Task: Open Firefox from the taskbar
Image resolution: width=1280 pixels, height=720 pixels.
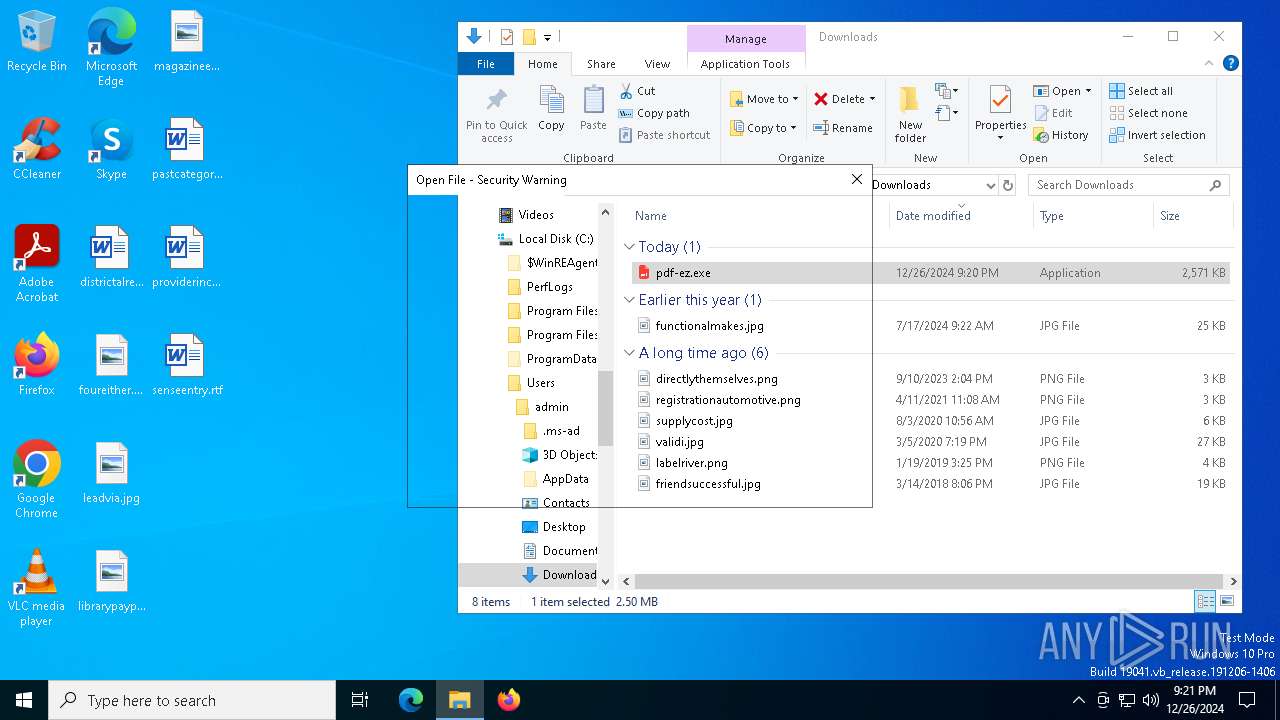Action: click(x=509, y=700)
